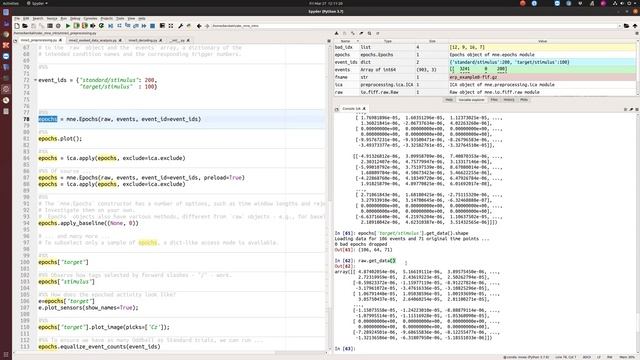Click the events array variable row
The width and height of the screenshot is (640, 360).
pos(485,70)
